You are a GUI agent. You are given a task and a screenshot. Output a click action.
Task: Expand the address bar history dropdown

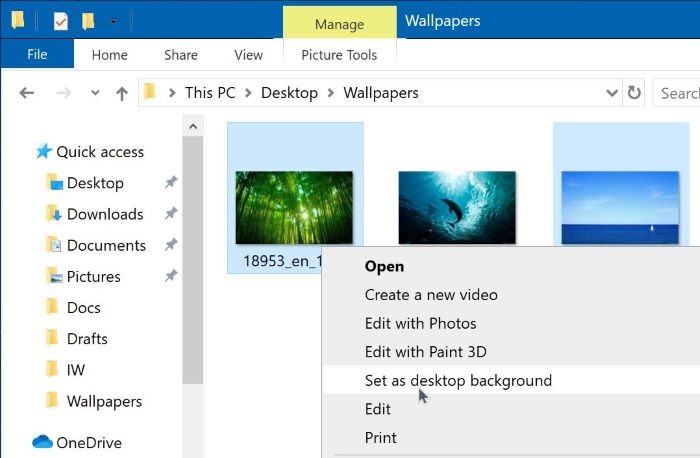(612, 93)
